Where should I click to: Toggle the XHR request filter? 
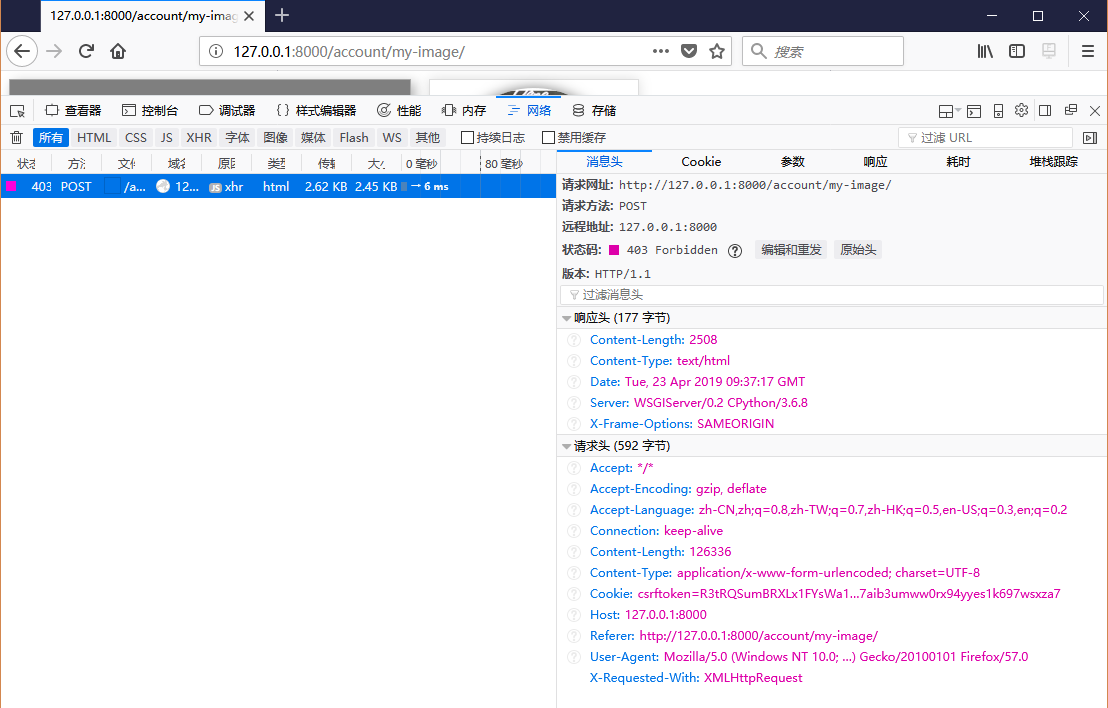(x=199, y=138)
